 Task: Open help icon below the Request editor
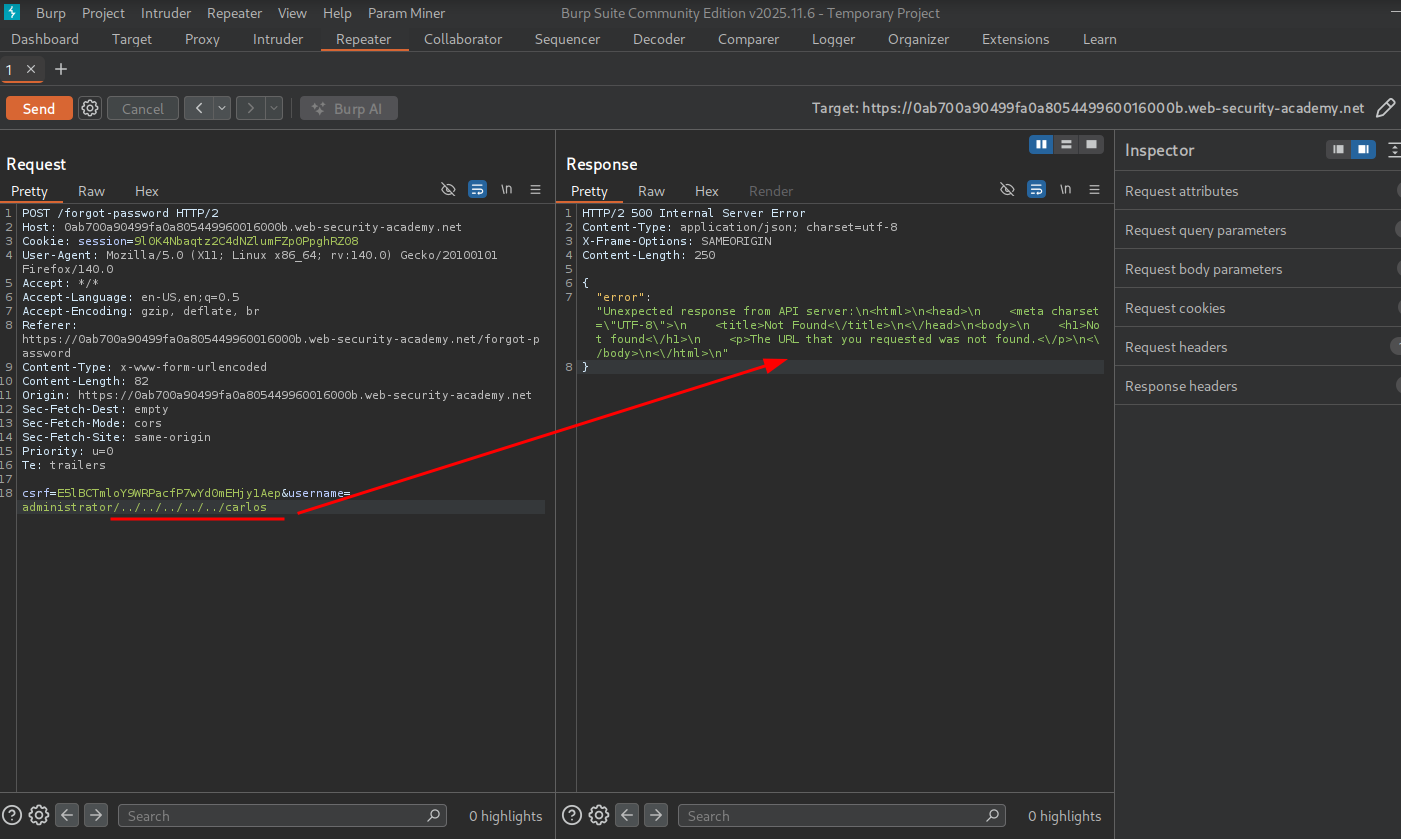click(14, 815)
